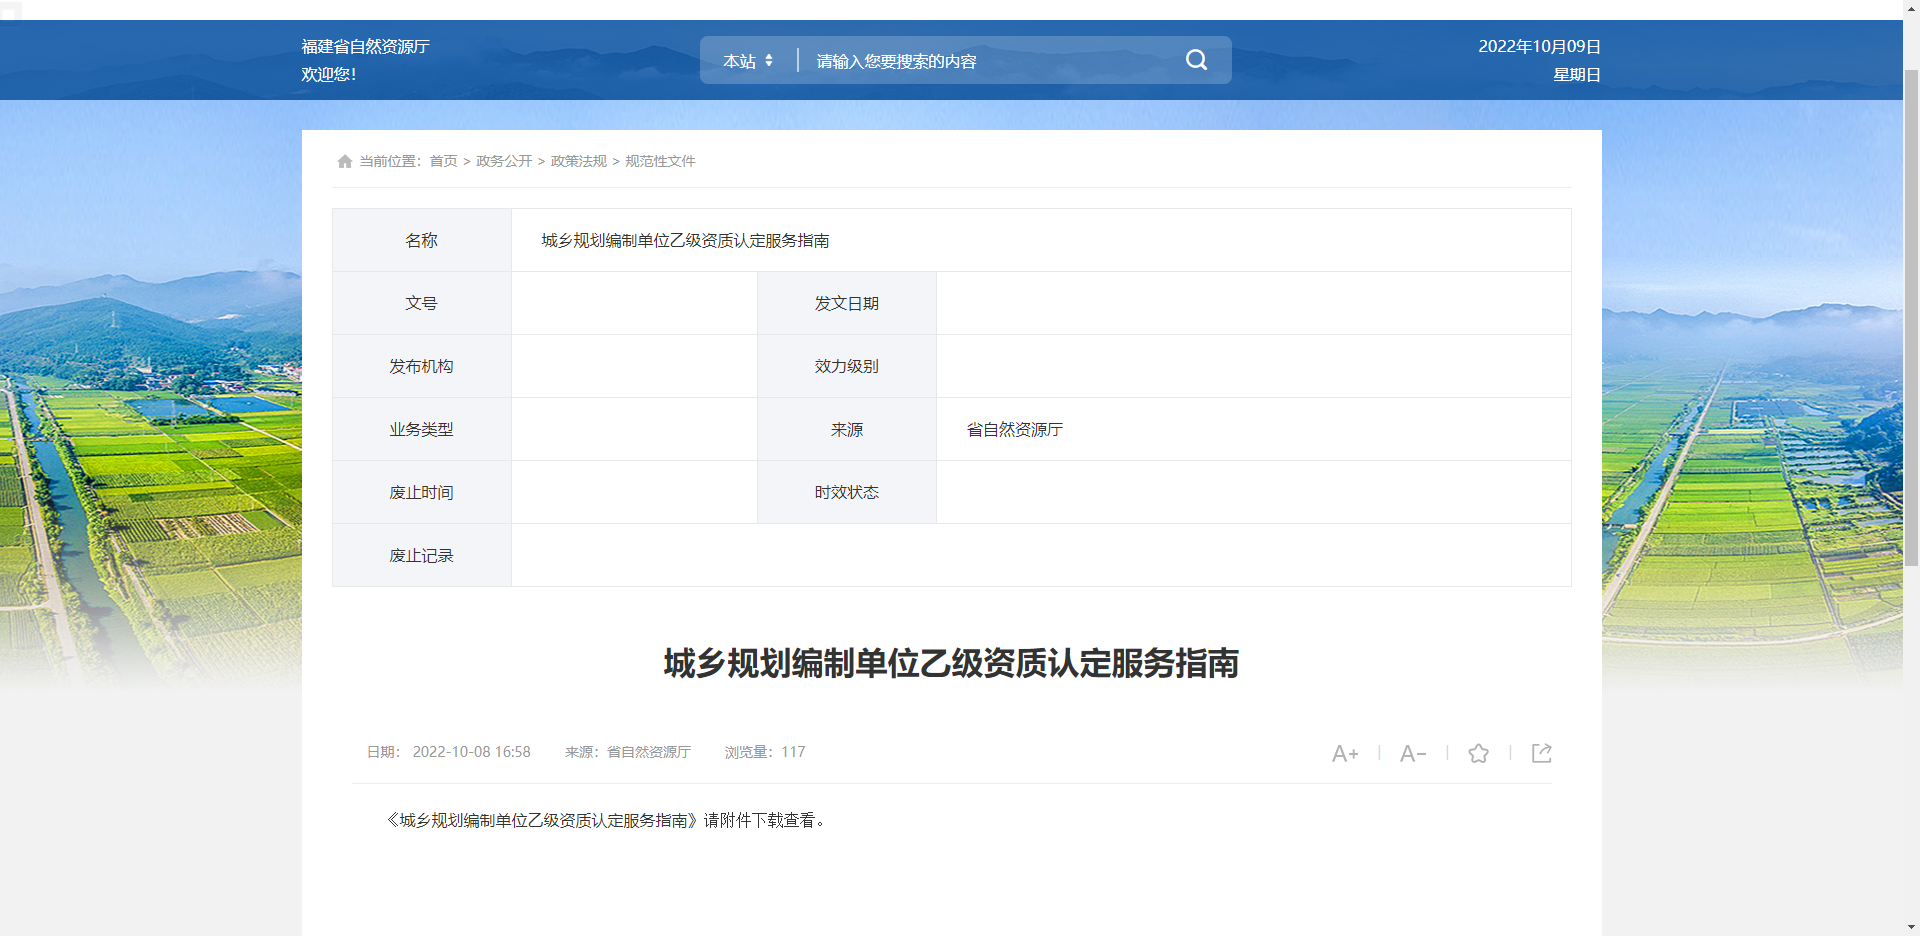Click the site title 福建省自然资源厅
Screen dimensions: 1920x936
point(366,46)
